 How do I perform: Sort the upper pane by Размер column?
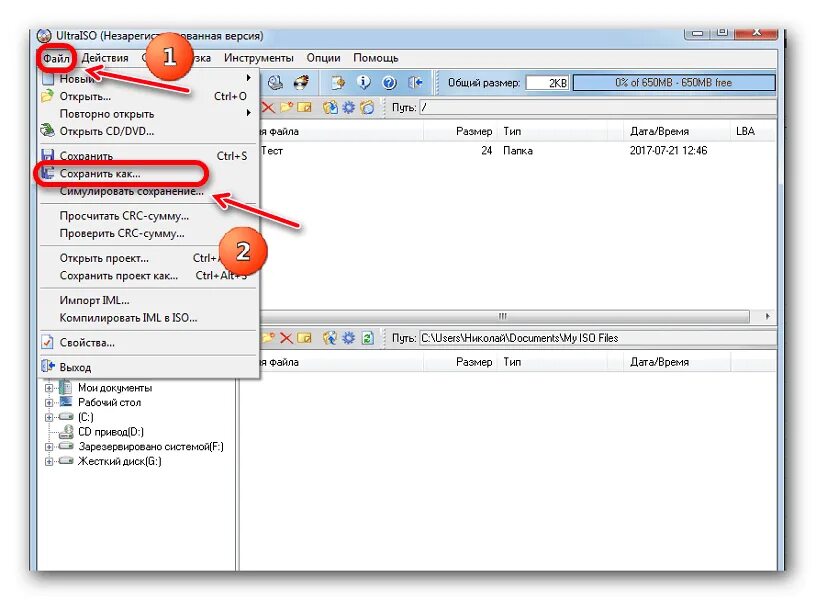461,131
